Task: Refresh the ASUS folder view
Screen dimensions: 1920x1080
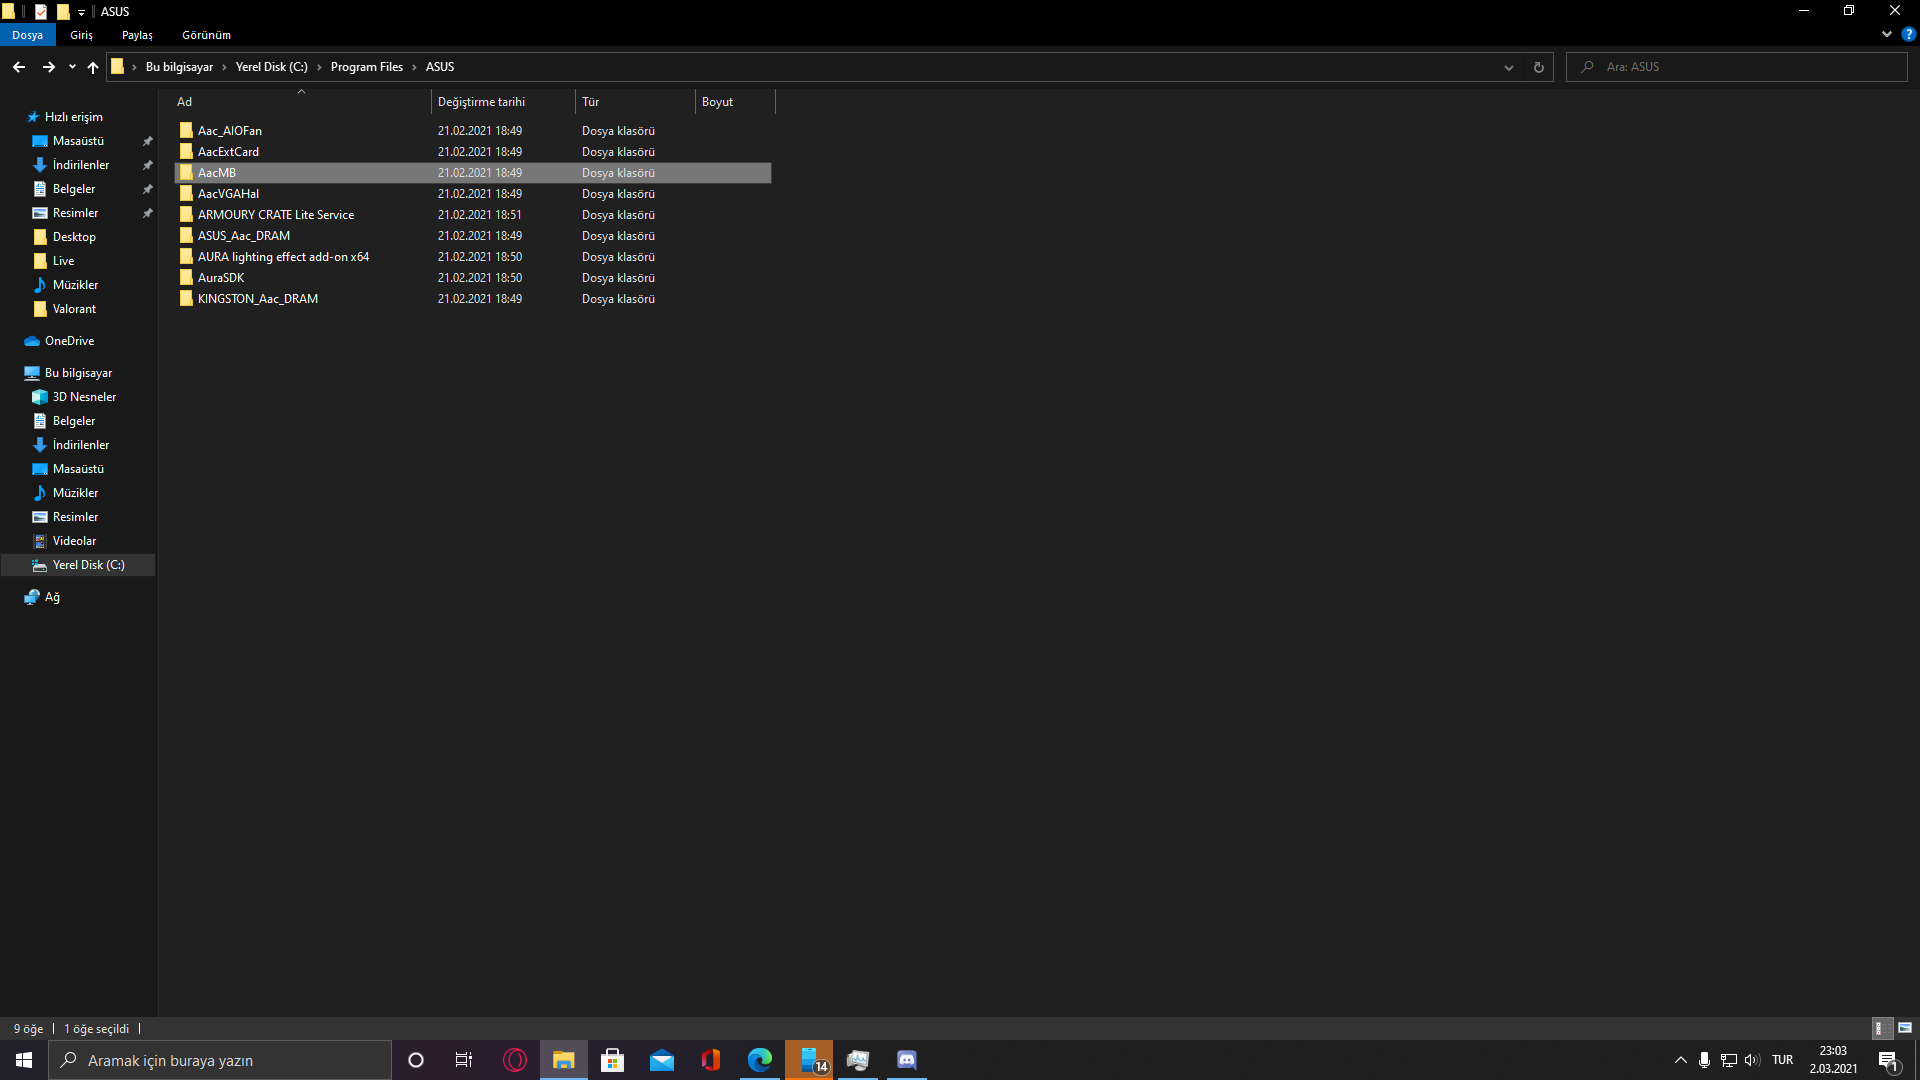Action: pyautogui.click(x=1538, y=67)
